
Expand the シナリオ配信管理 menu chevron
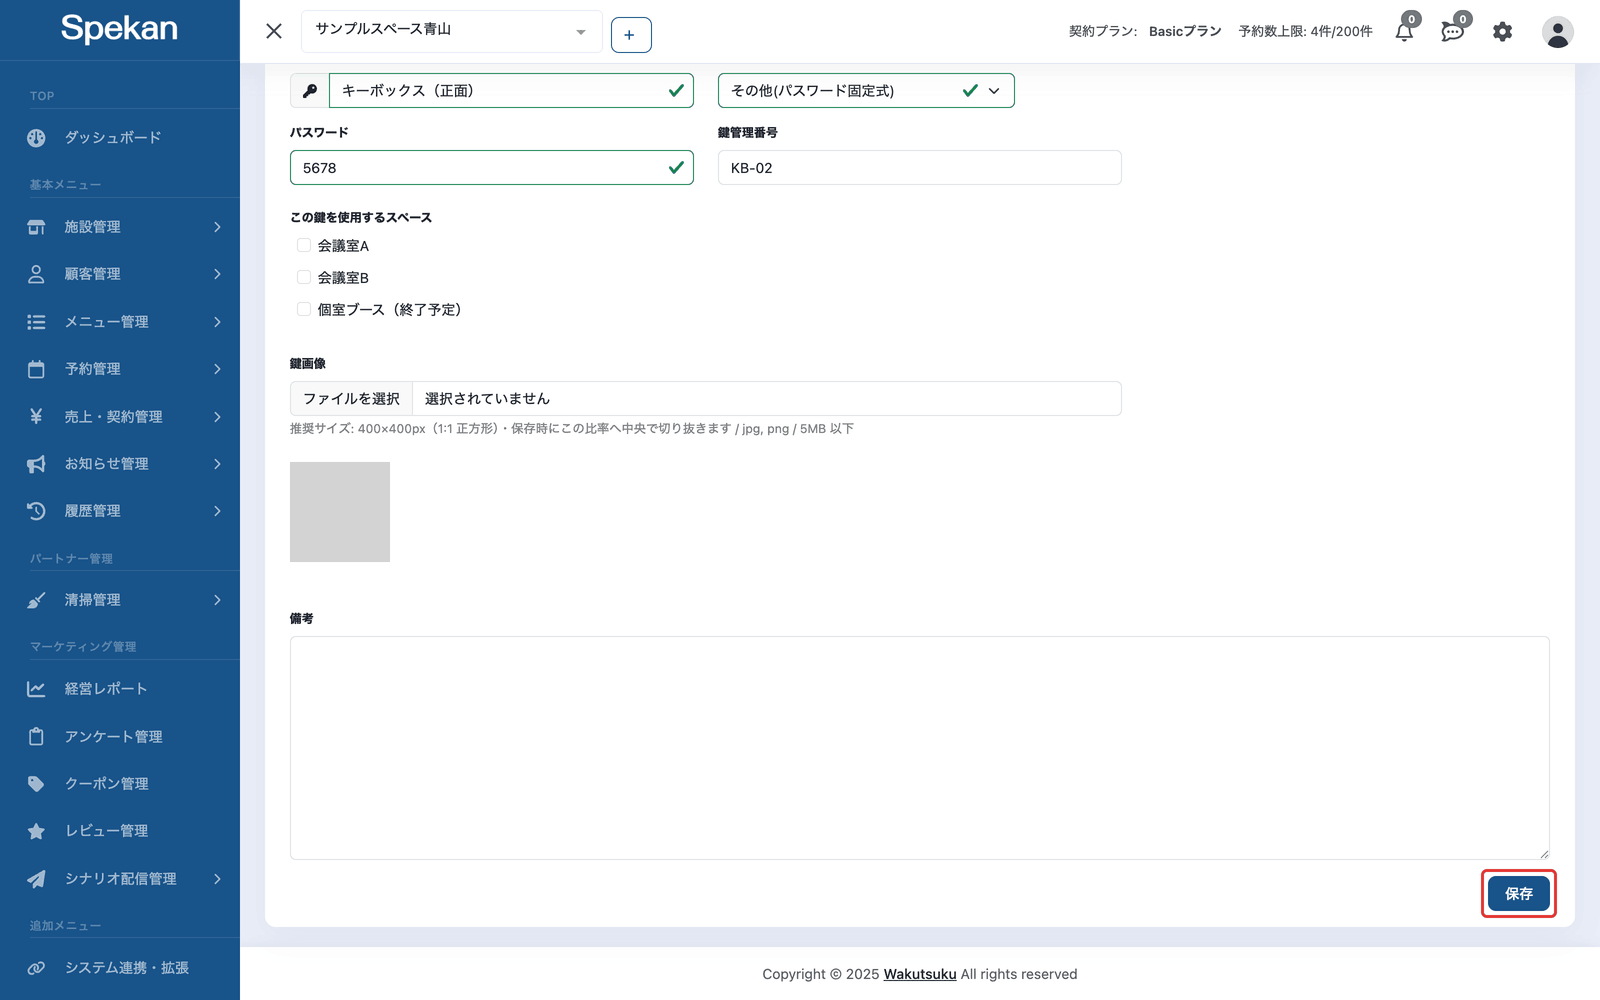tap(217, 879)
